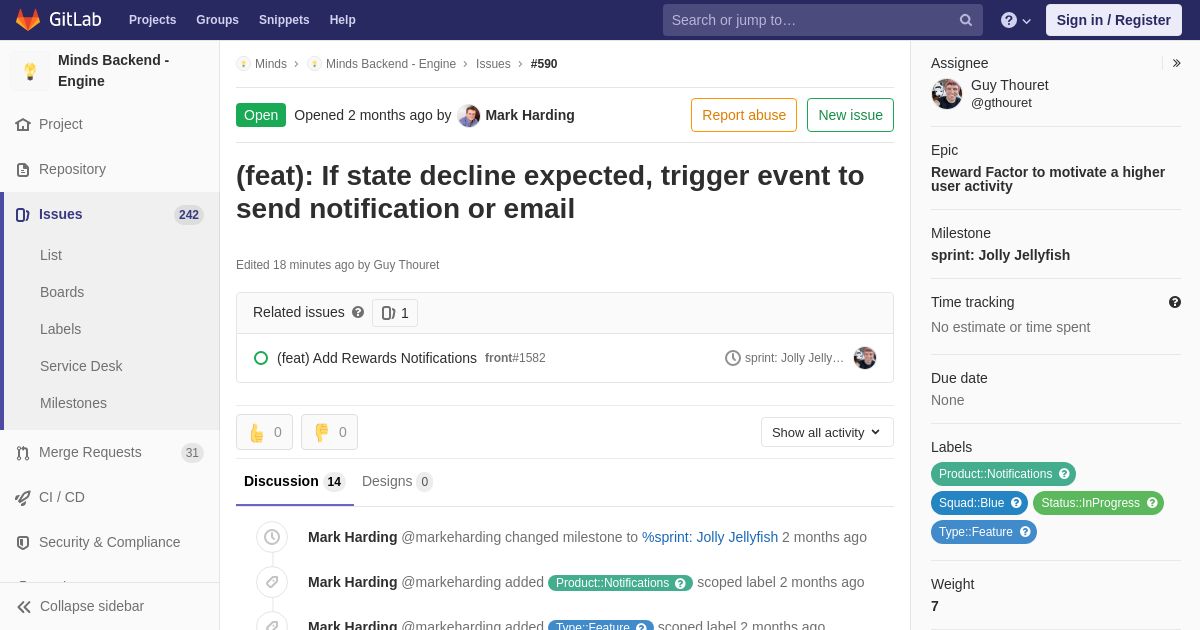Click Time tracking help icon
1200x630 pixels.
pyautogui.click(x=1175, y=302)
